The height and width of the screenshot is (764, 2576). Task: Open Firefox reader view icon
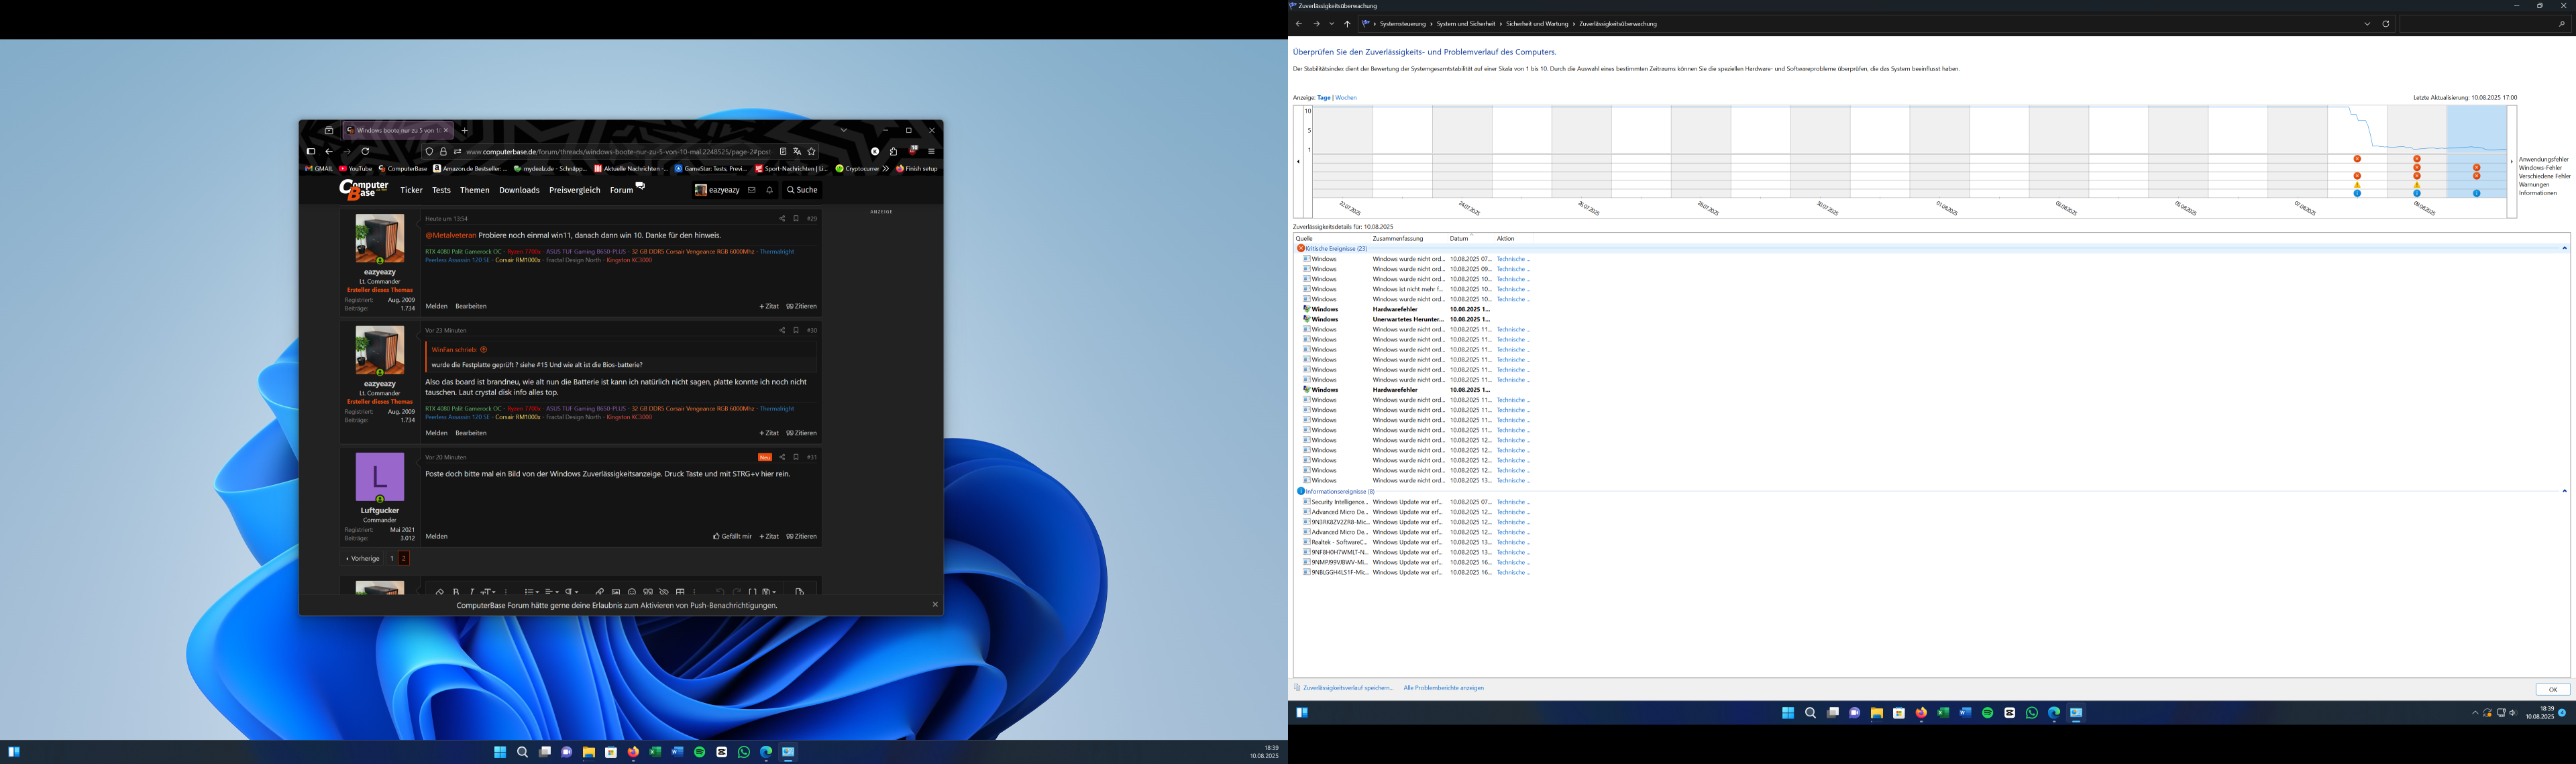(783, 152)
